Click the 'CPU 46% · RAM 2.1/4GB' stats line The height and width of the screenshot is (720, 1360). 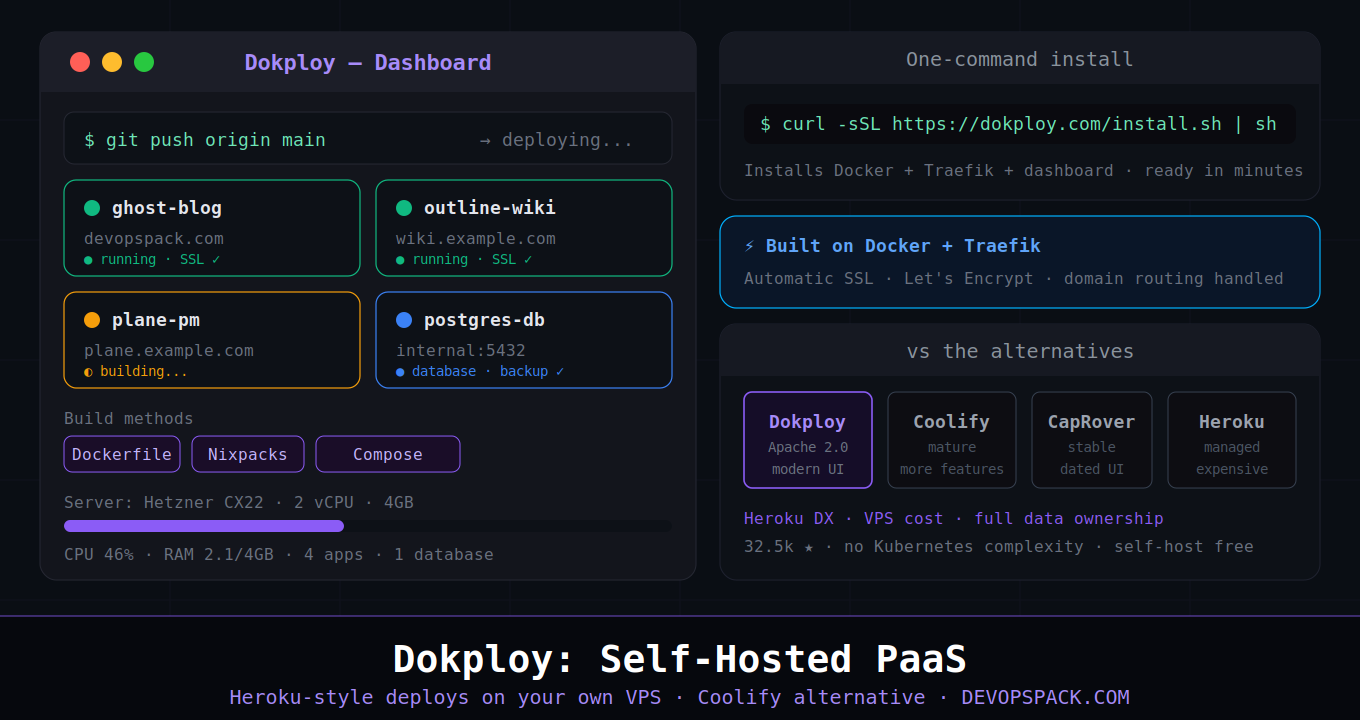tap(279, 554)
